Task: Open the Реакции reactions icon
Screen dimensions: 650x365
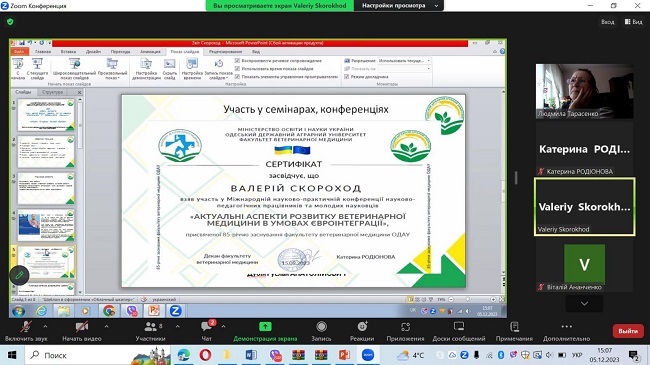Action: (362, 327)
